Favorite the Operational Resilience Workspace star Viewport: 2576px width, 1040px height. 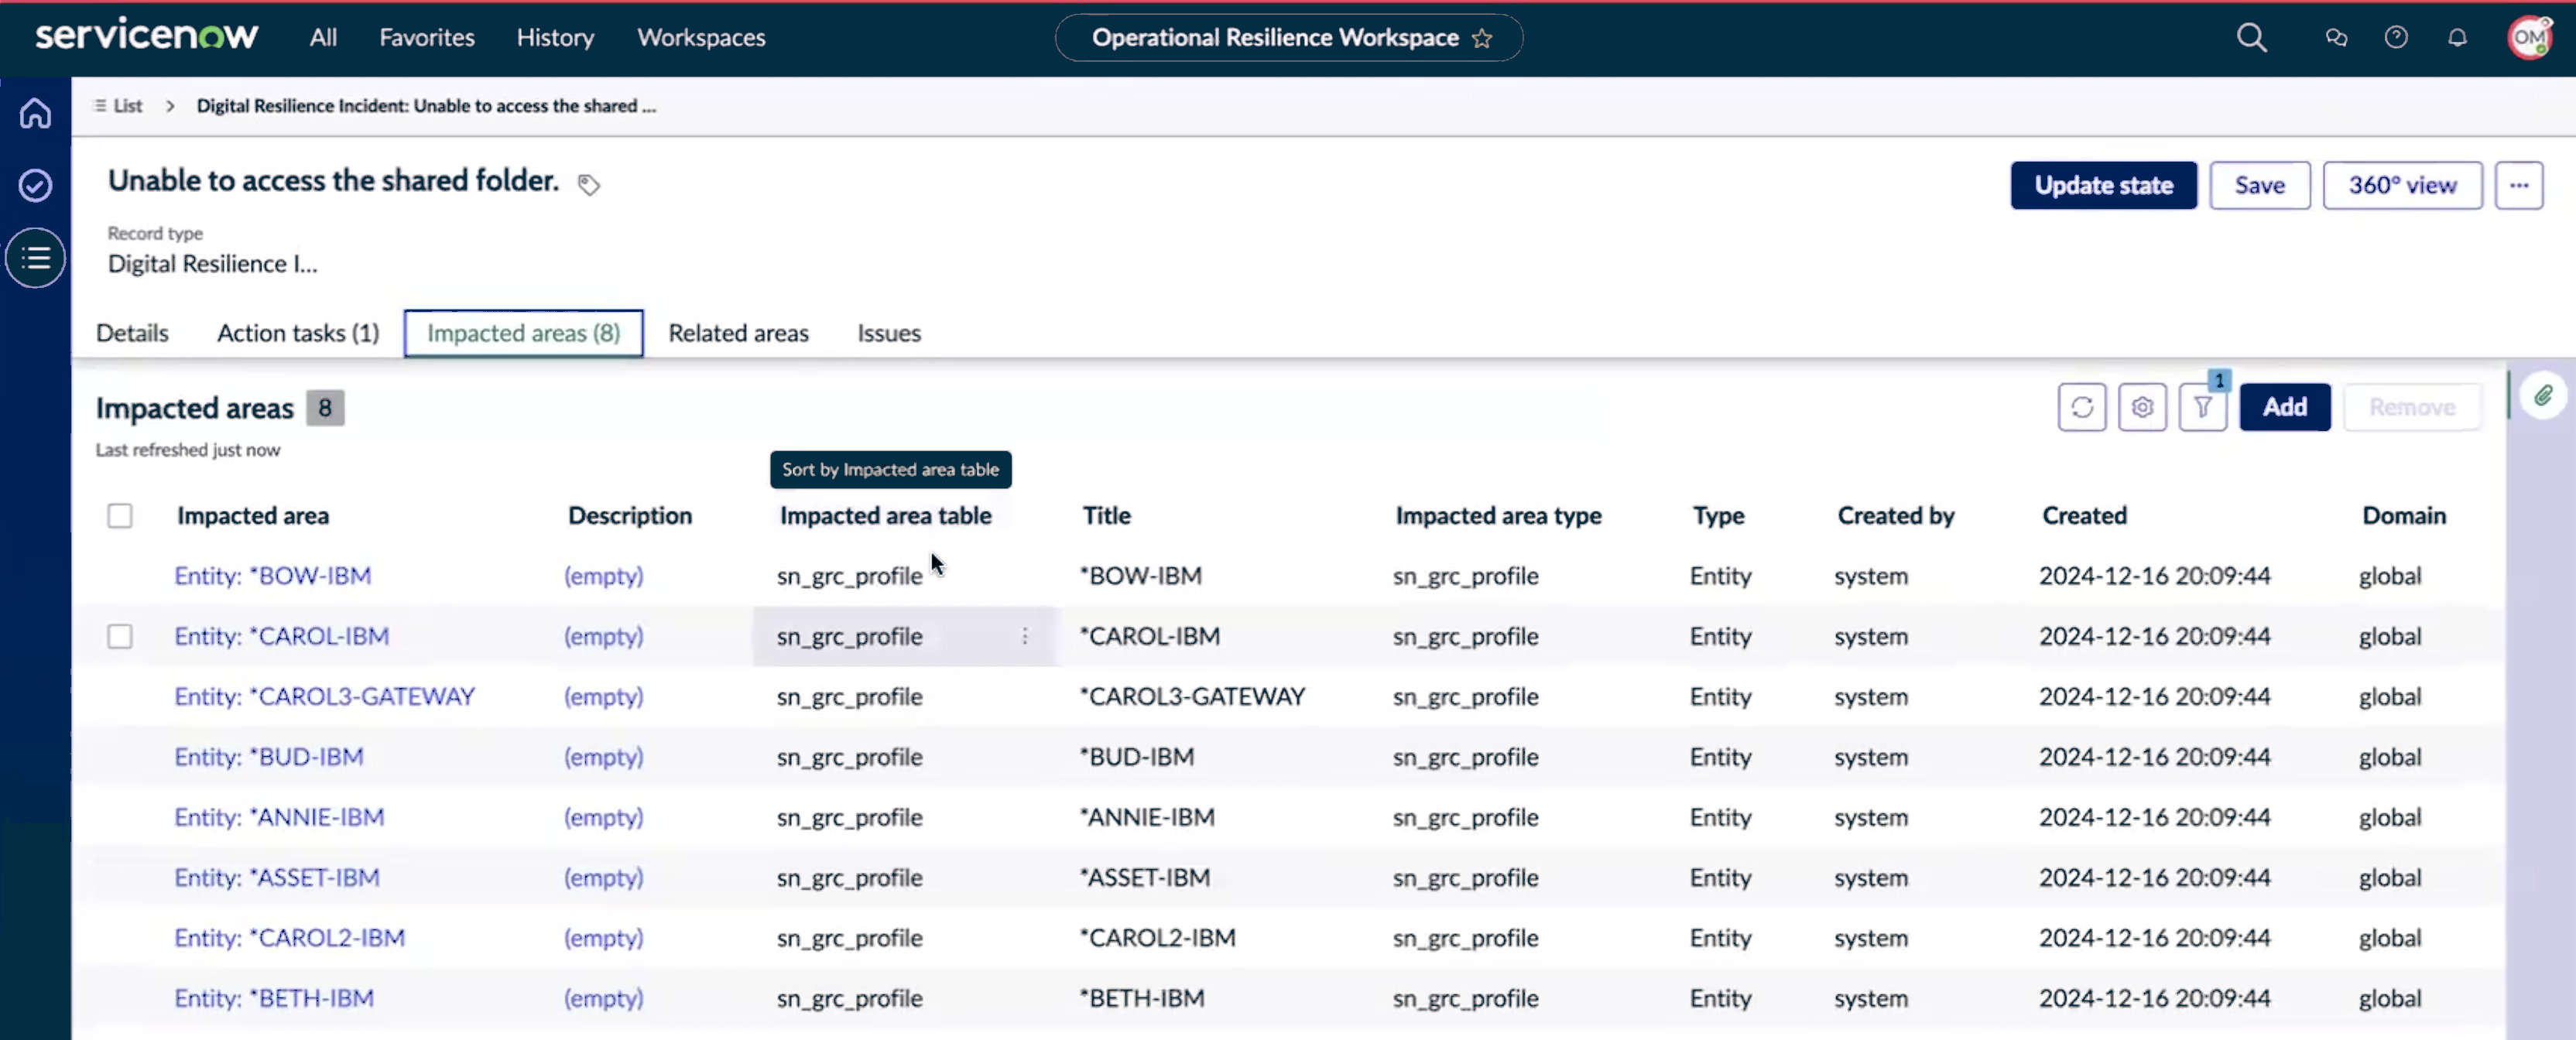click(1482, 38)
